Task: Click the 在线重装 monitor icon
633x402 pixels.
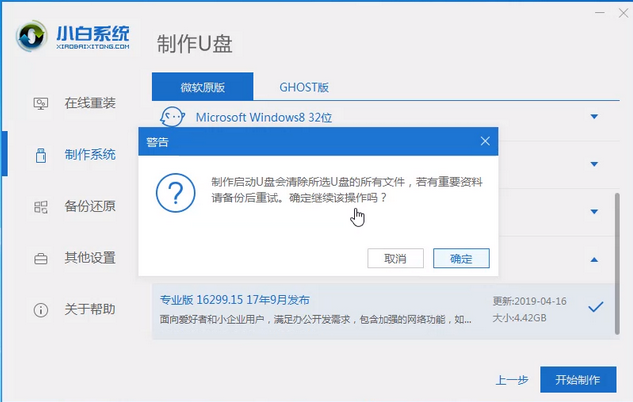Action: click(x=41, y=103)
